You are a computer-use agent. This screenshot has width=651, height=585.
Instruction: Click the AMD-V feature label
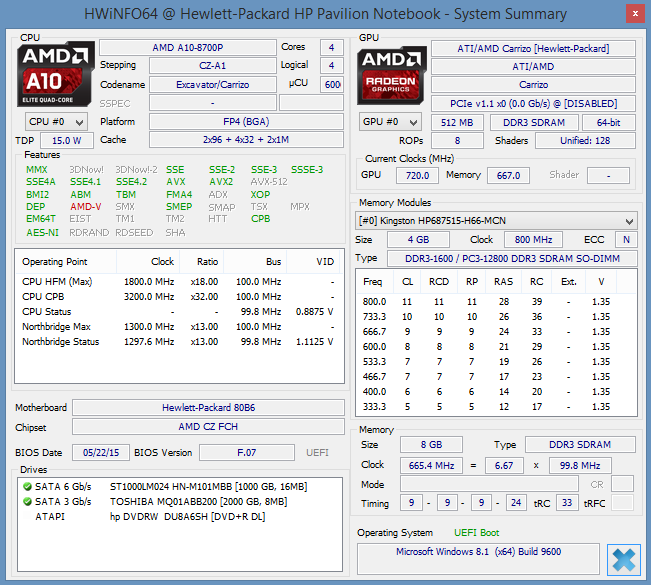point(85,207)
